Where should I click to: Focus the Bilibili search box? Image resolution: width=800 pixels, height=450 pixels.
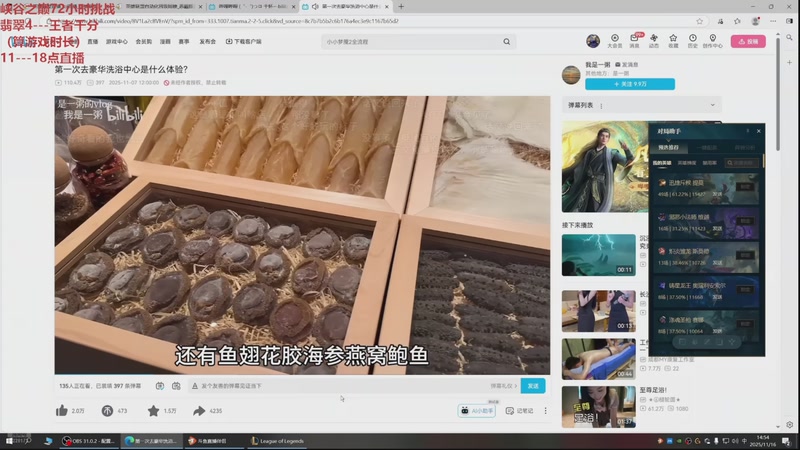(x=411, y=42)
